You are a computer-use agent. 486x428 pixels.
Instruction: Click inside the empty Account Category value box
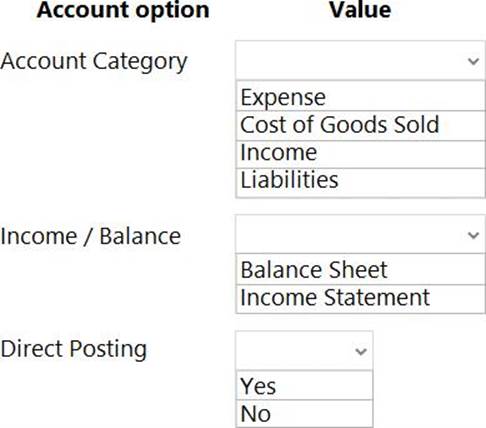pyautogui.click(x=360, y=60)
